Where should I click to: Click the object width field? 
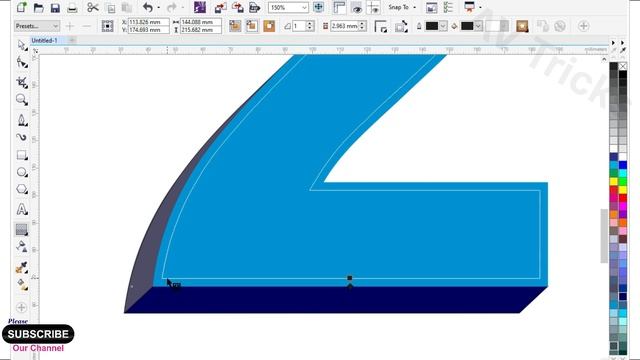[x=200, y=22]
